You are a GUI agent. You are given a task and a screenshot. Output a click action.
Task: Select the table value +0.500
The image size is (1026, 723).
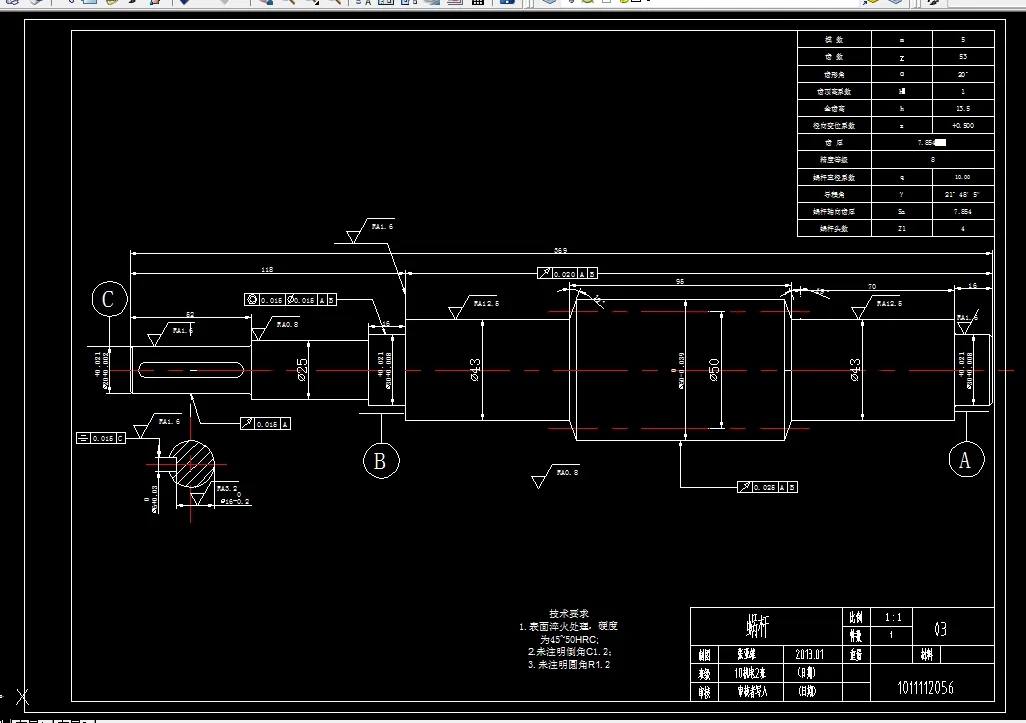click(x=963, y=125)
